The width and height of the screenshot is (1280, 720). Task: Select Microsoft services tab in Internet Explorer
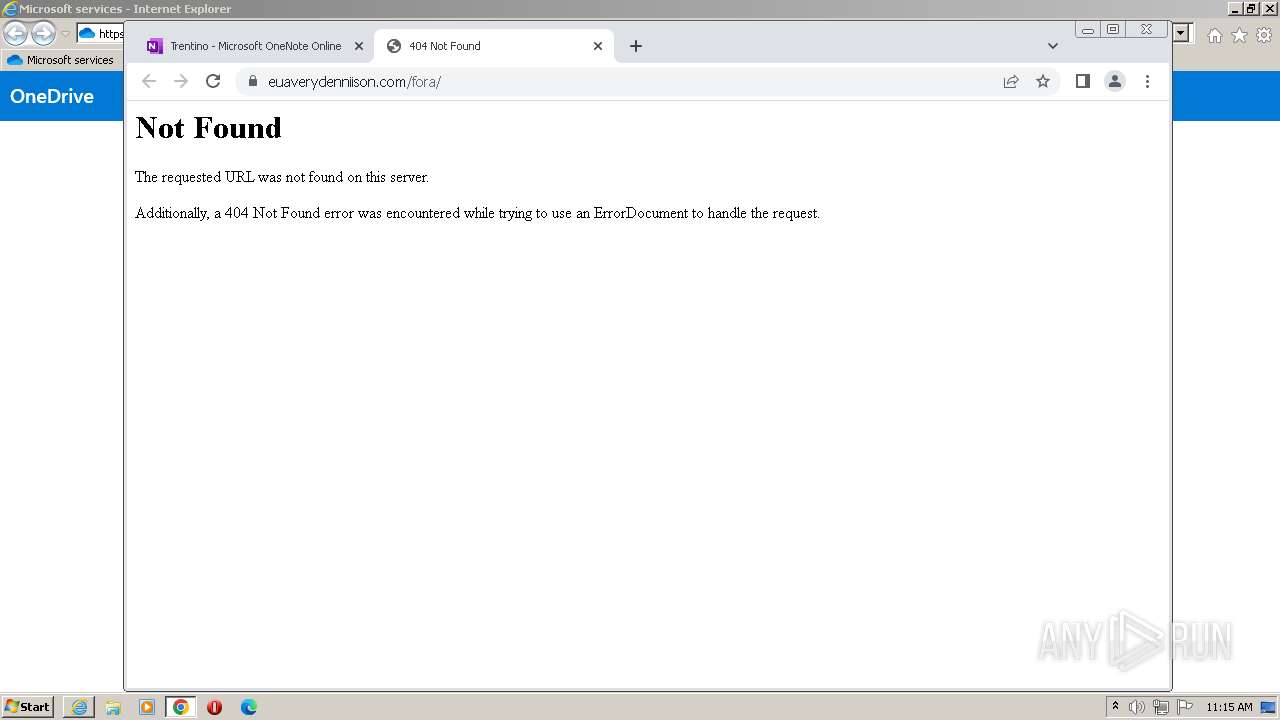[x=61, y=60]
